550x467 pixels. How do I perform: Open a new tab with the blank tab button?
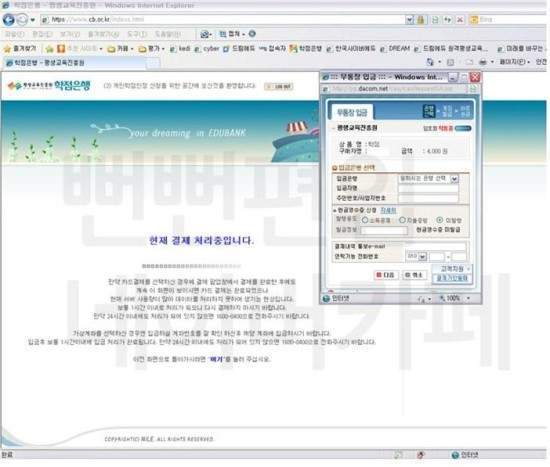153,64
